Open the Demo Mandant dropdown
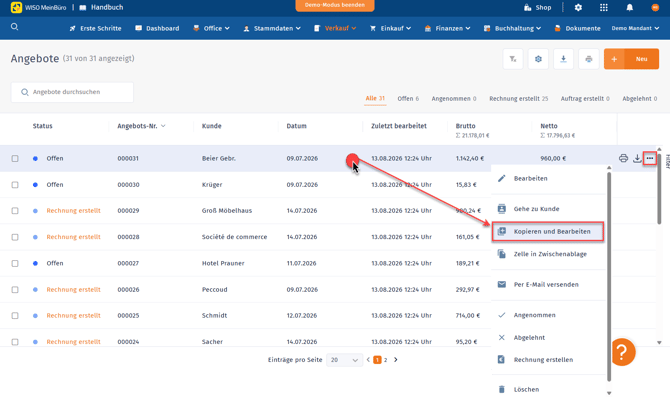 click(635, 28)
